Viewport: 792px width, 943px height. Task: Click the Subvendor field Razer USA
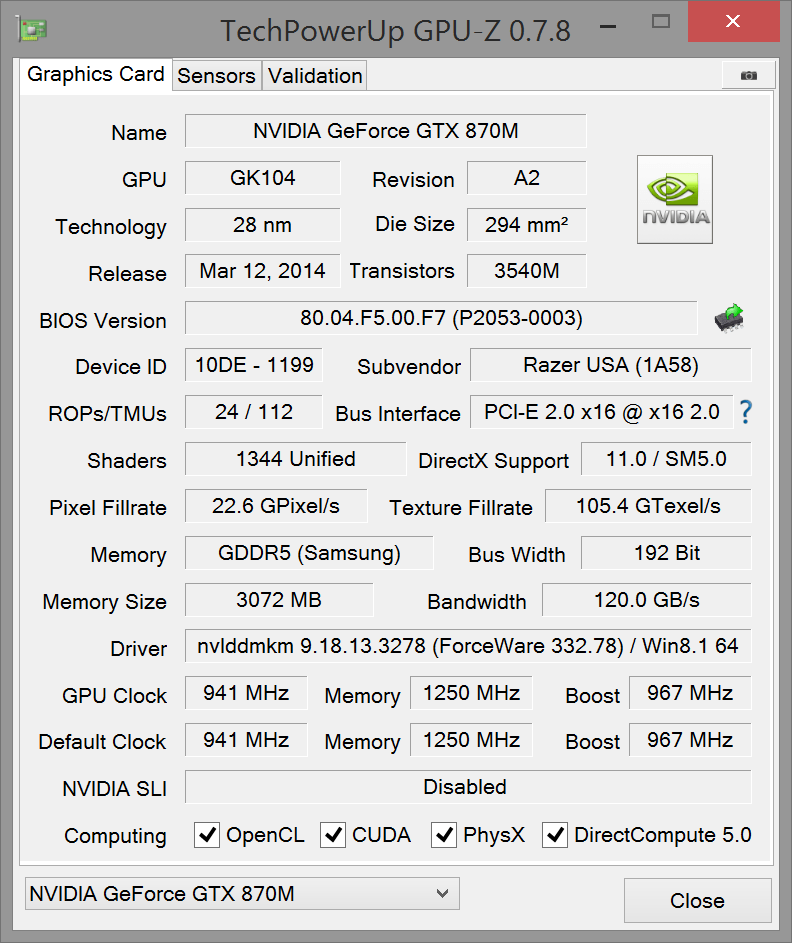(611, 365)
